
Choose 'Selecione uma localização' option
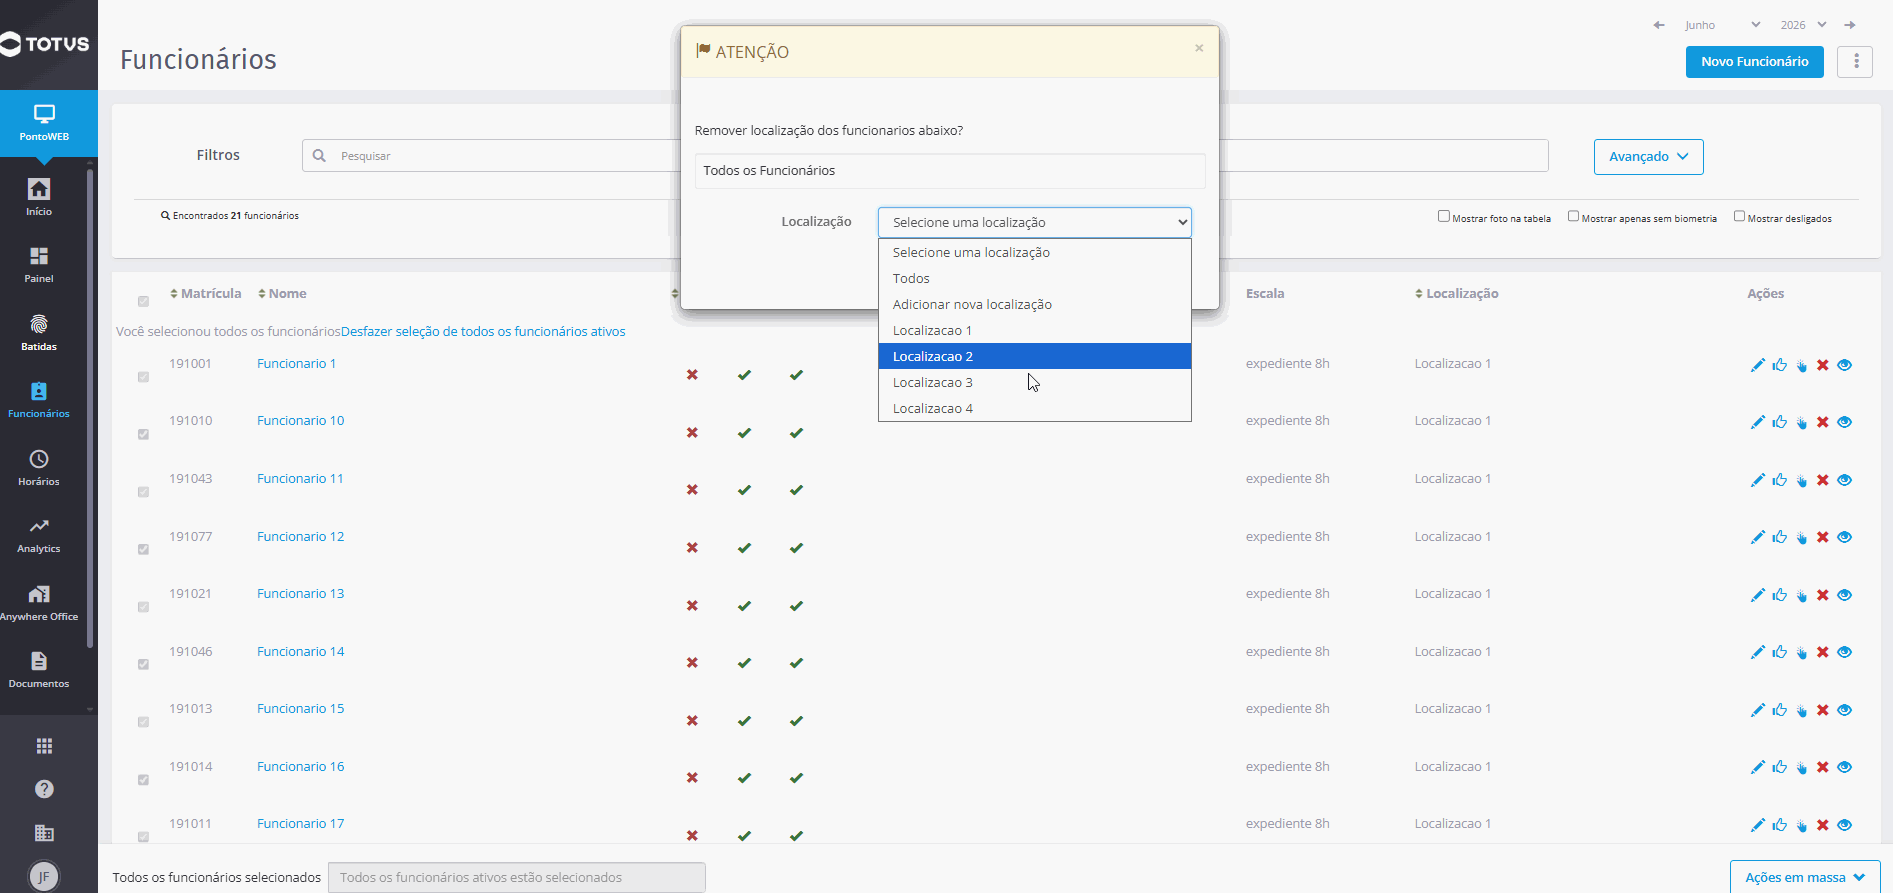pyautogui.click(x=1035, y=252)
